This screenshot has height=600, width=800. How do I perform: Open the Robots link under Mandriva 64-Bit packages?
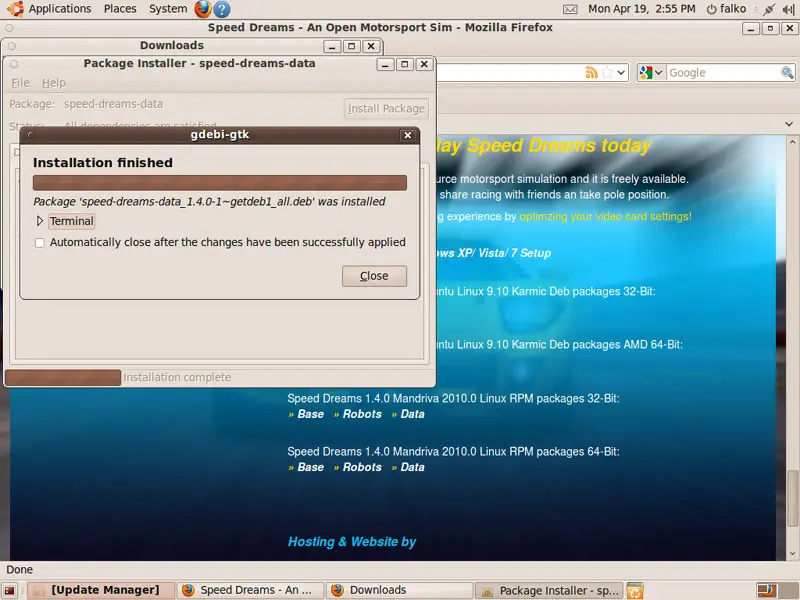click(362, 467)
